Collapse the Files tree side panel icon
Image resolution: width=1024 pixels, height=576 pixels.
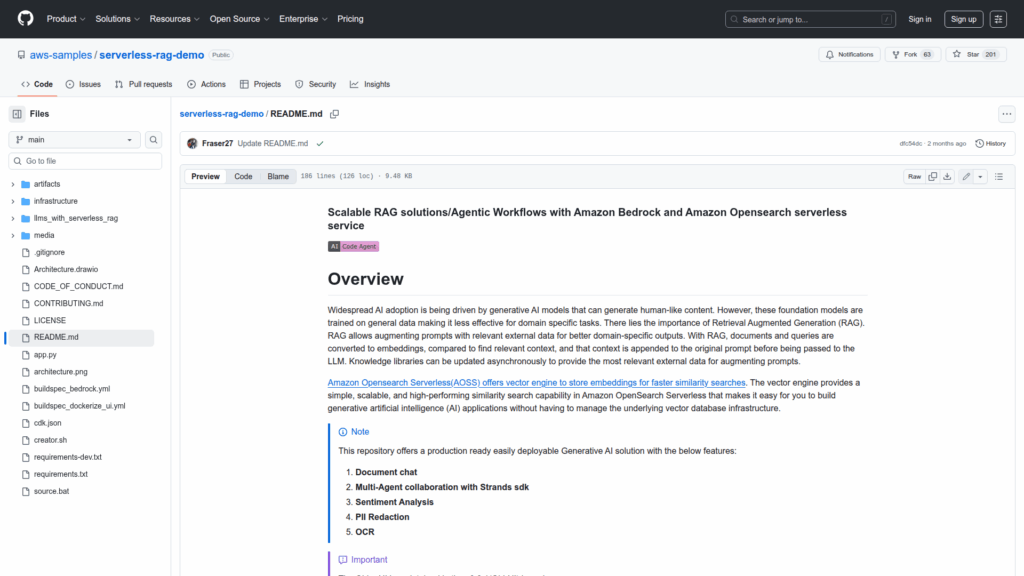click(x=17, y=114)
